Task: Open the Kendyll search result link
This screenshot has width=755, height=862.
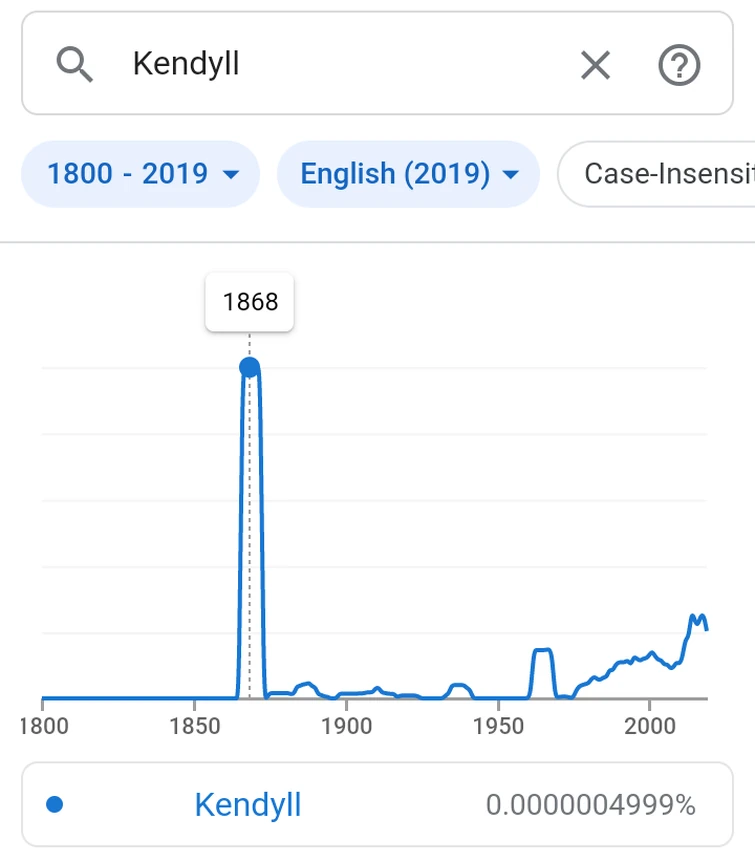Action: (x=247, y=804)
